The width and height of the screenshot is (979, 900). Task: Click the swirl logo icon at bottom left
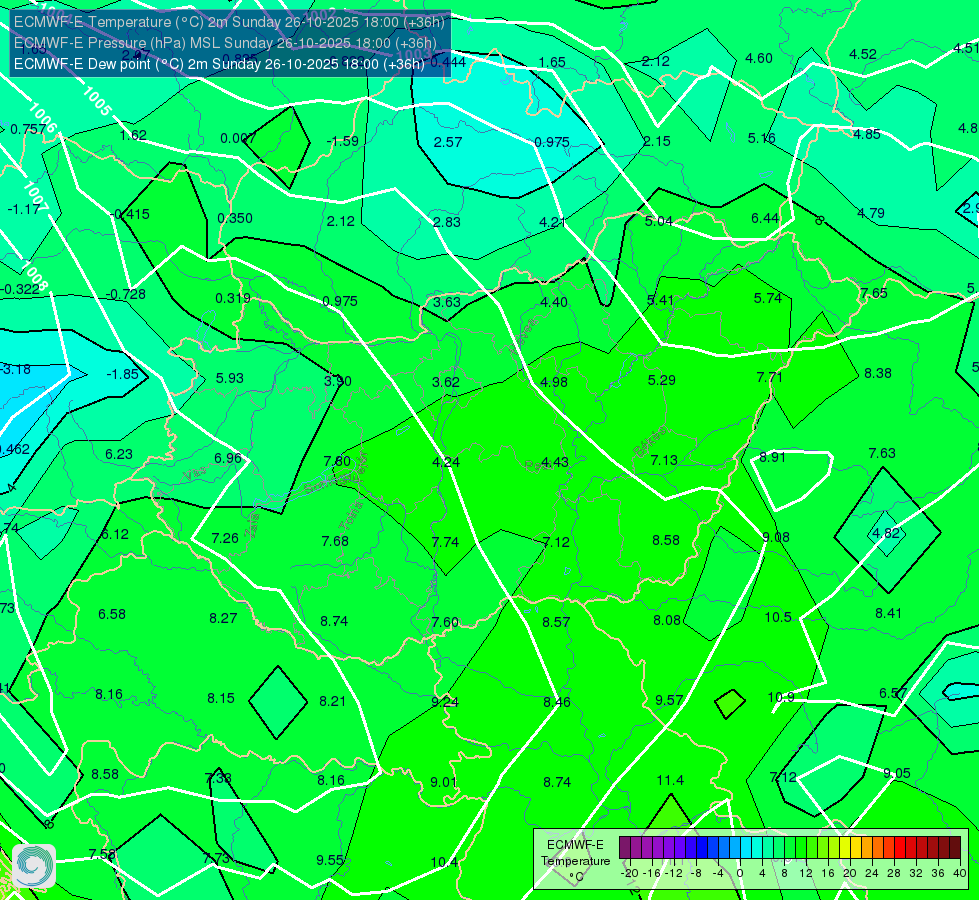coord(34,866)
